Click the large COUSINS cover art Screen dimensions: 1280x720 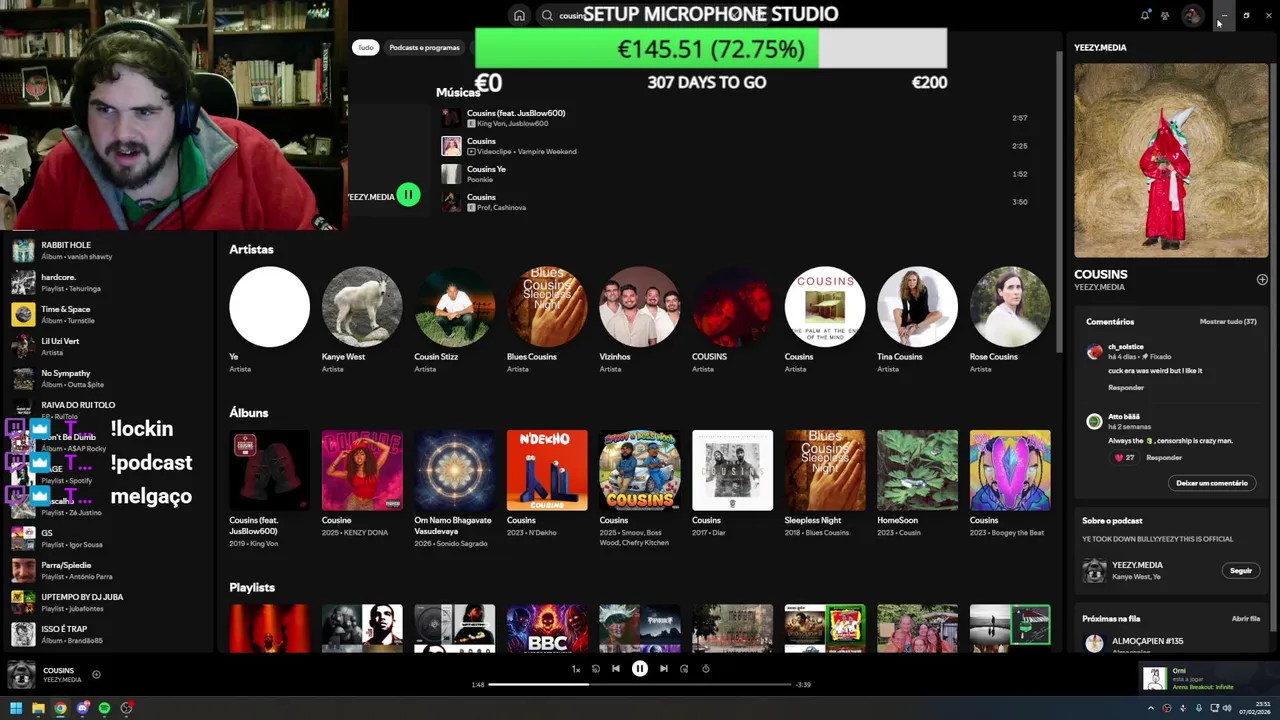coord(1171,160)
